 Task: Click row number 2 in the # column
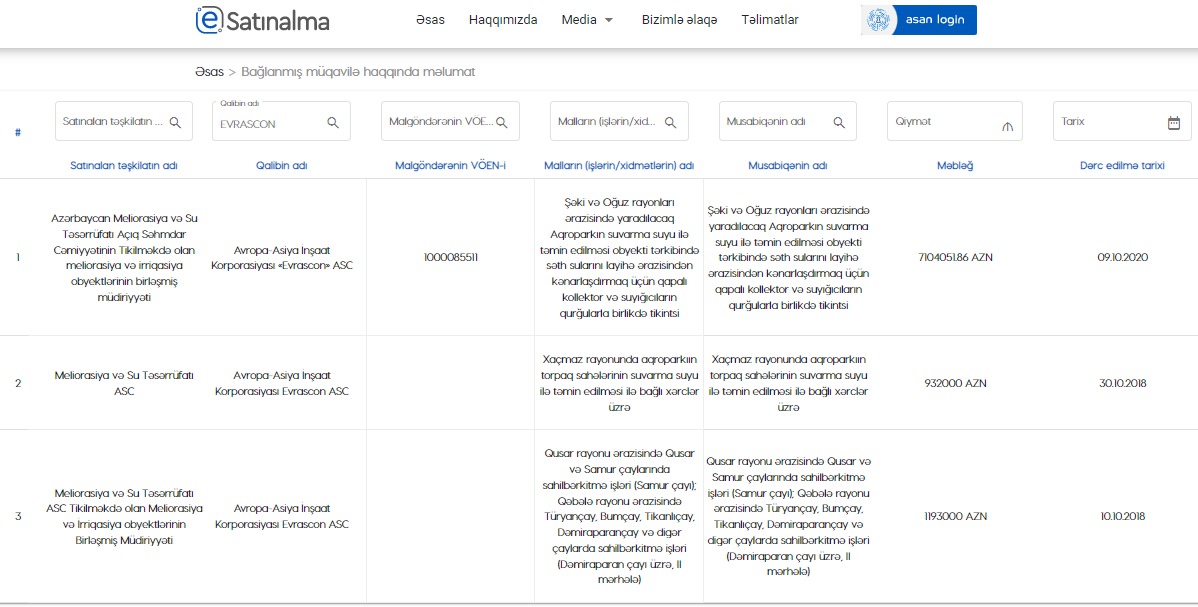click(x=18, y=383)
